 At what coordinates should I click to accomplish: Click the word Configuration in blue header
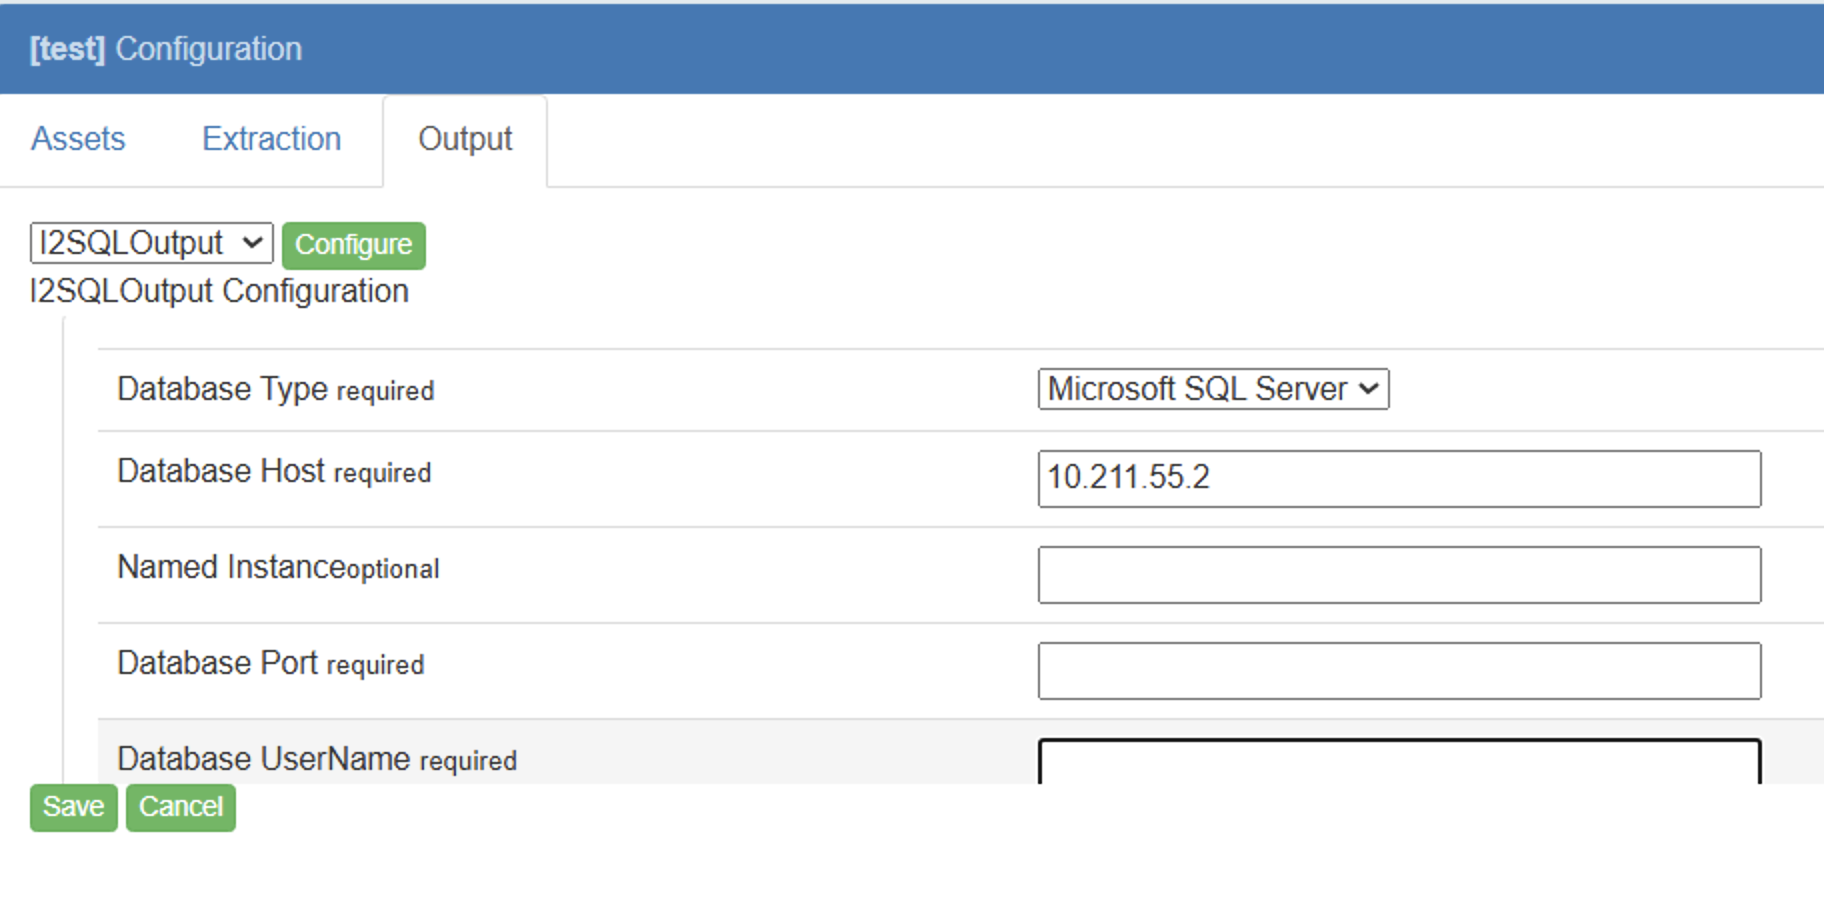pos(208,49)
